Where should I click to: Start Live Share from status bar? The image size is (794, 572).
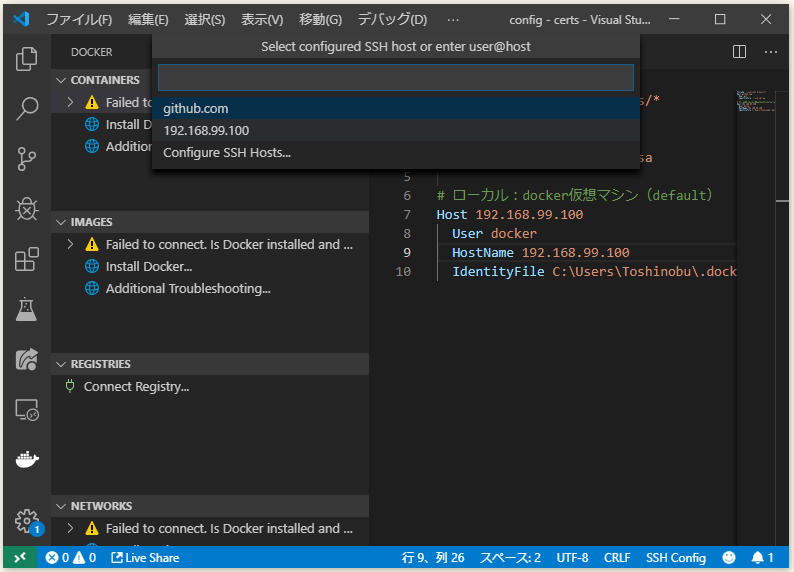pos(145,558)
